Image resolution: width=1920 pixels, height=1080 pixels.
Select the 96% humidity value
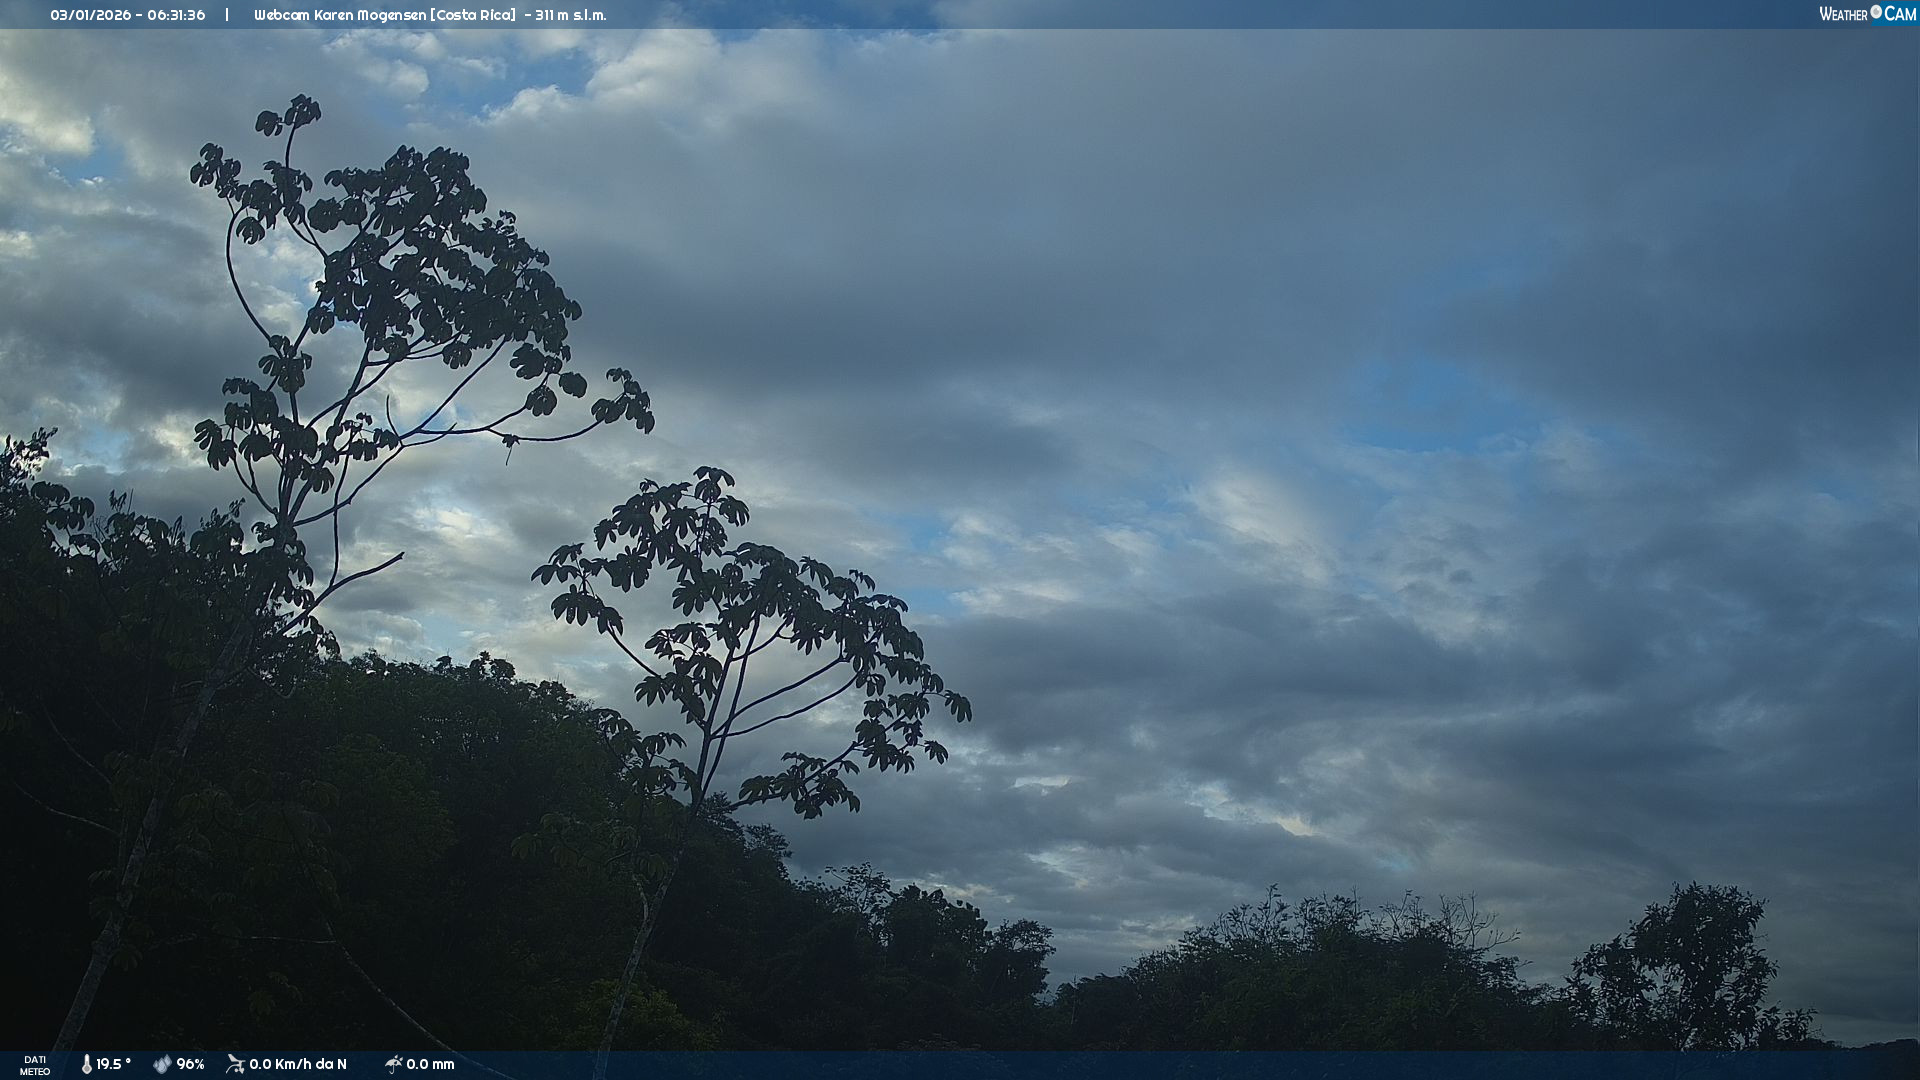[190, 1064]
